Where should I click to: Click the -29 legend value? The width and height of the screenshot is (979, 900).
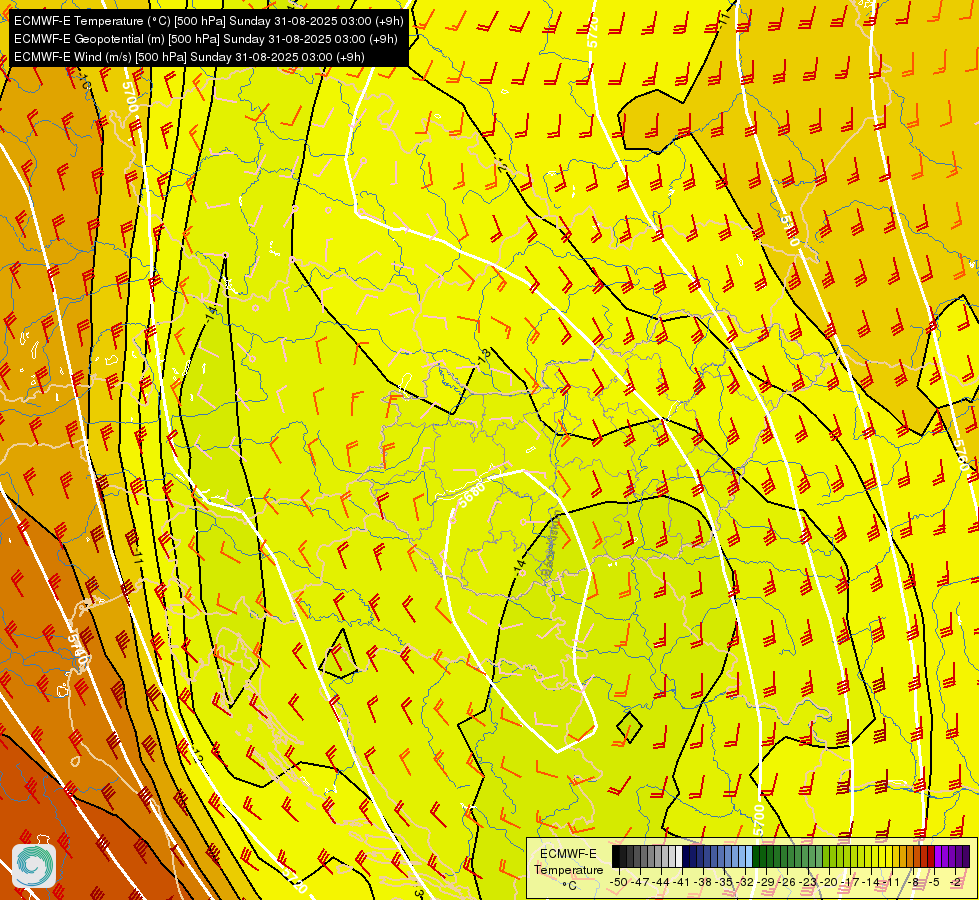click(766, 883)
